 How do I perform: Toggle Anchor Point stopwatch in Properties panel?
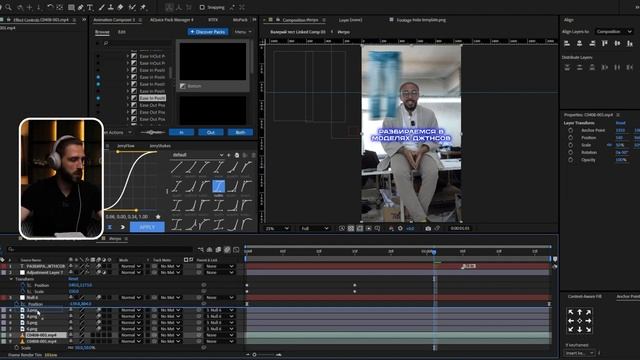click(x=570, y=130)
